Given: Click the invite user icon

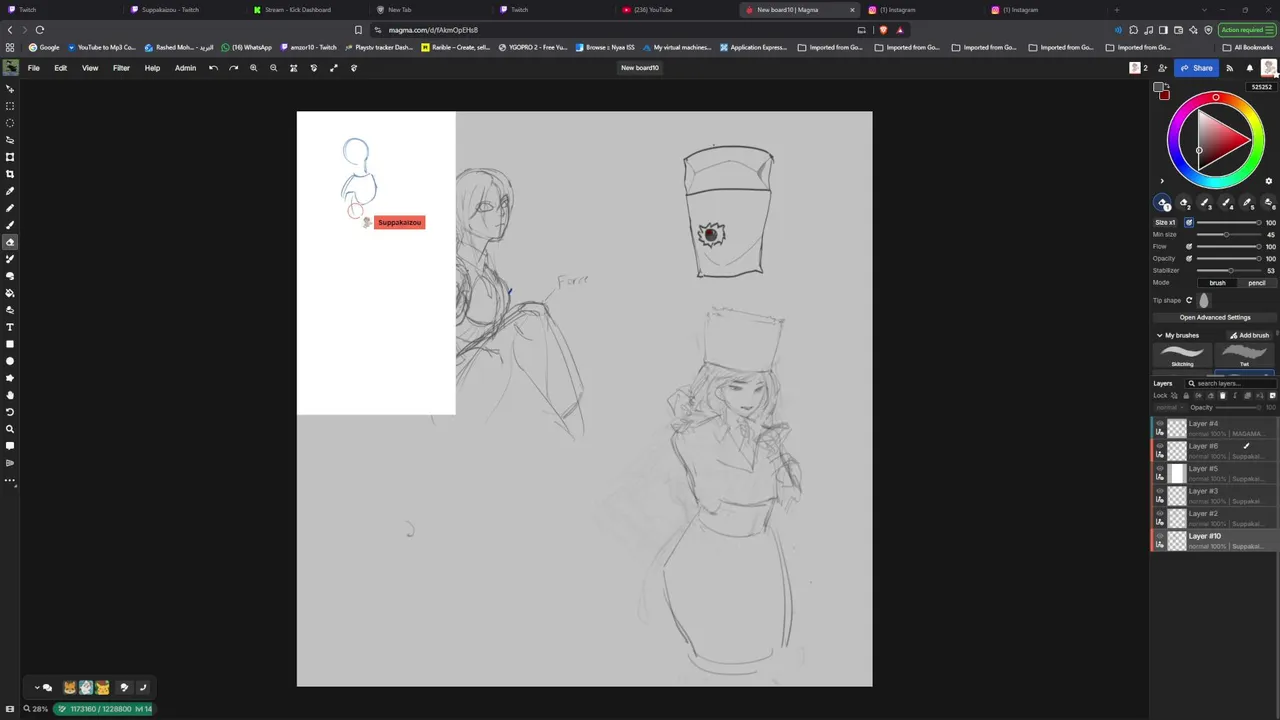Looking at the screenshot, I should [x=1162, y=68].
